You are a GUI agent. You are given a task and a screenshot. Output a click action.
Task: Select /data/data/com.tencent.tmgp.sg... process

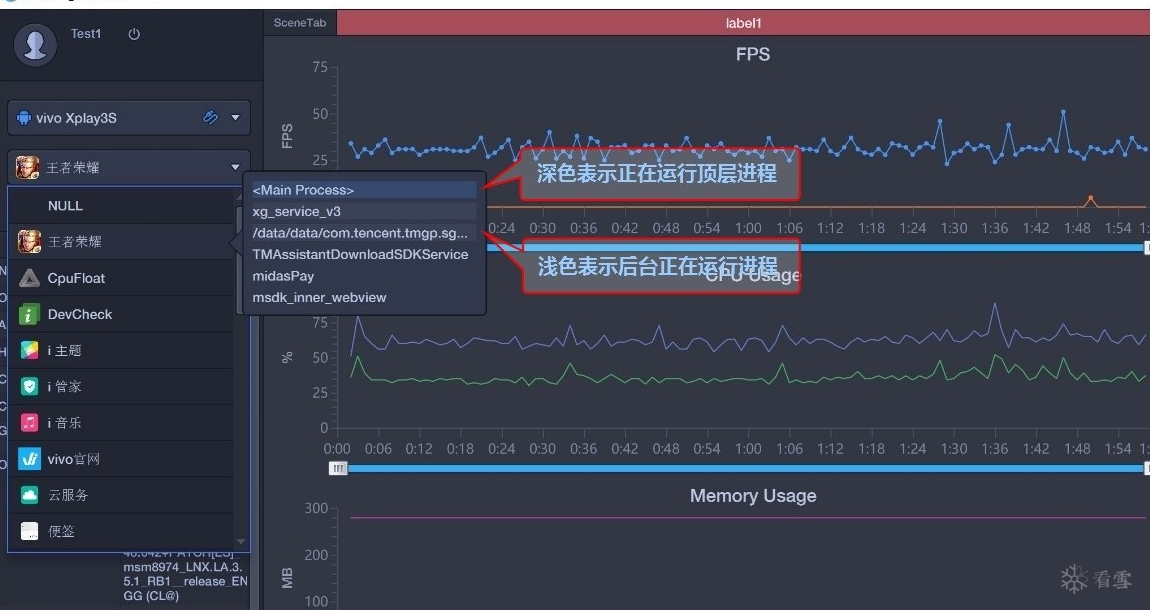click(x=364, y=232)
